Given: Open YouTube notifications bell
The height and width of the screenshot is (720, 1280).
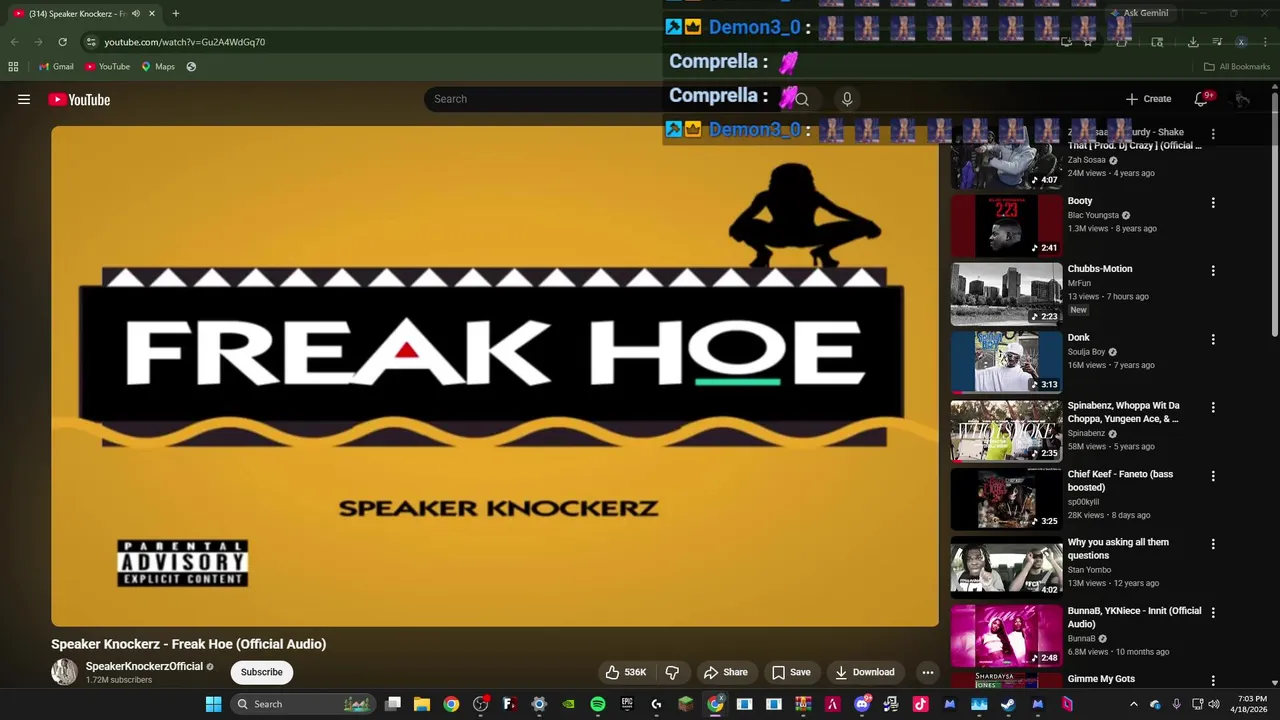Looking at the screenshot, I should click(1201, 99).
